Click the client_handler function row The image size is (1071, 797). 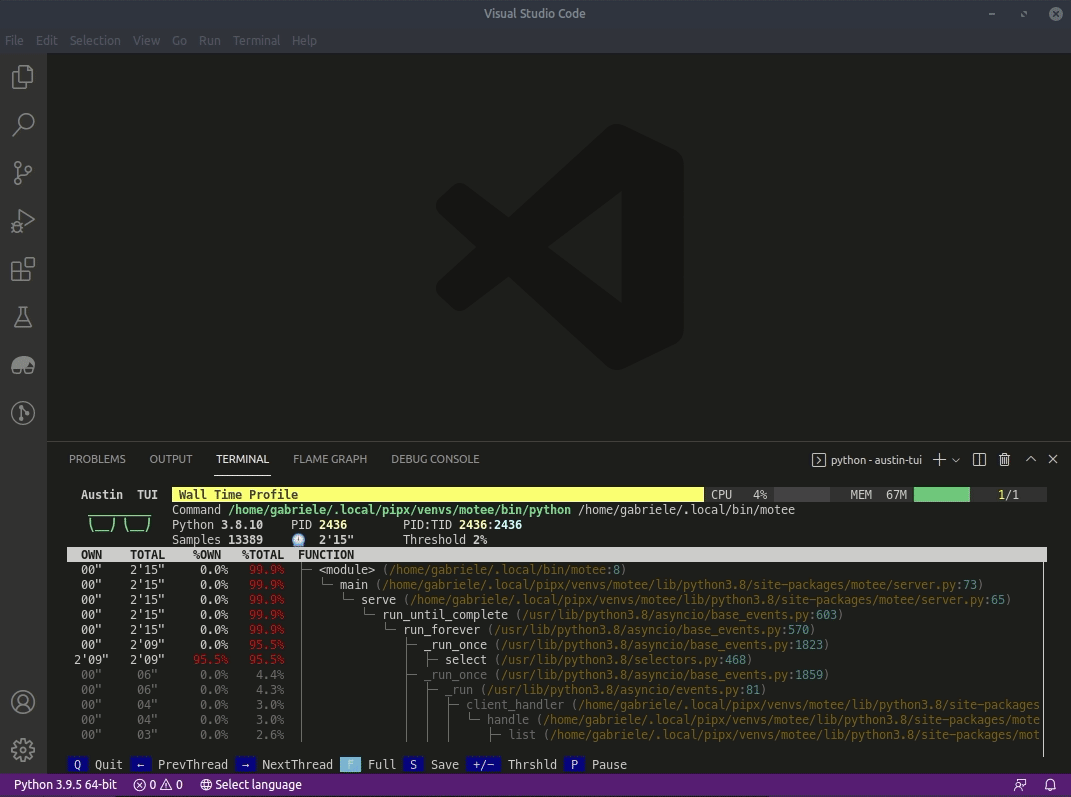(556, 705)
